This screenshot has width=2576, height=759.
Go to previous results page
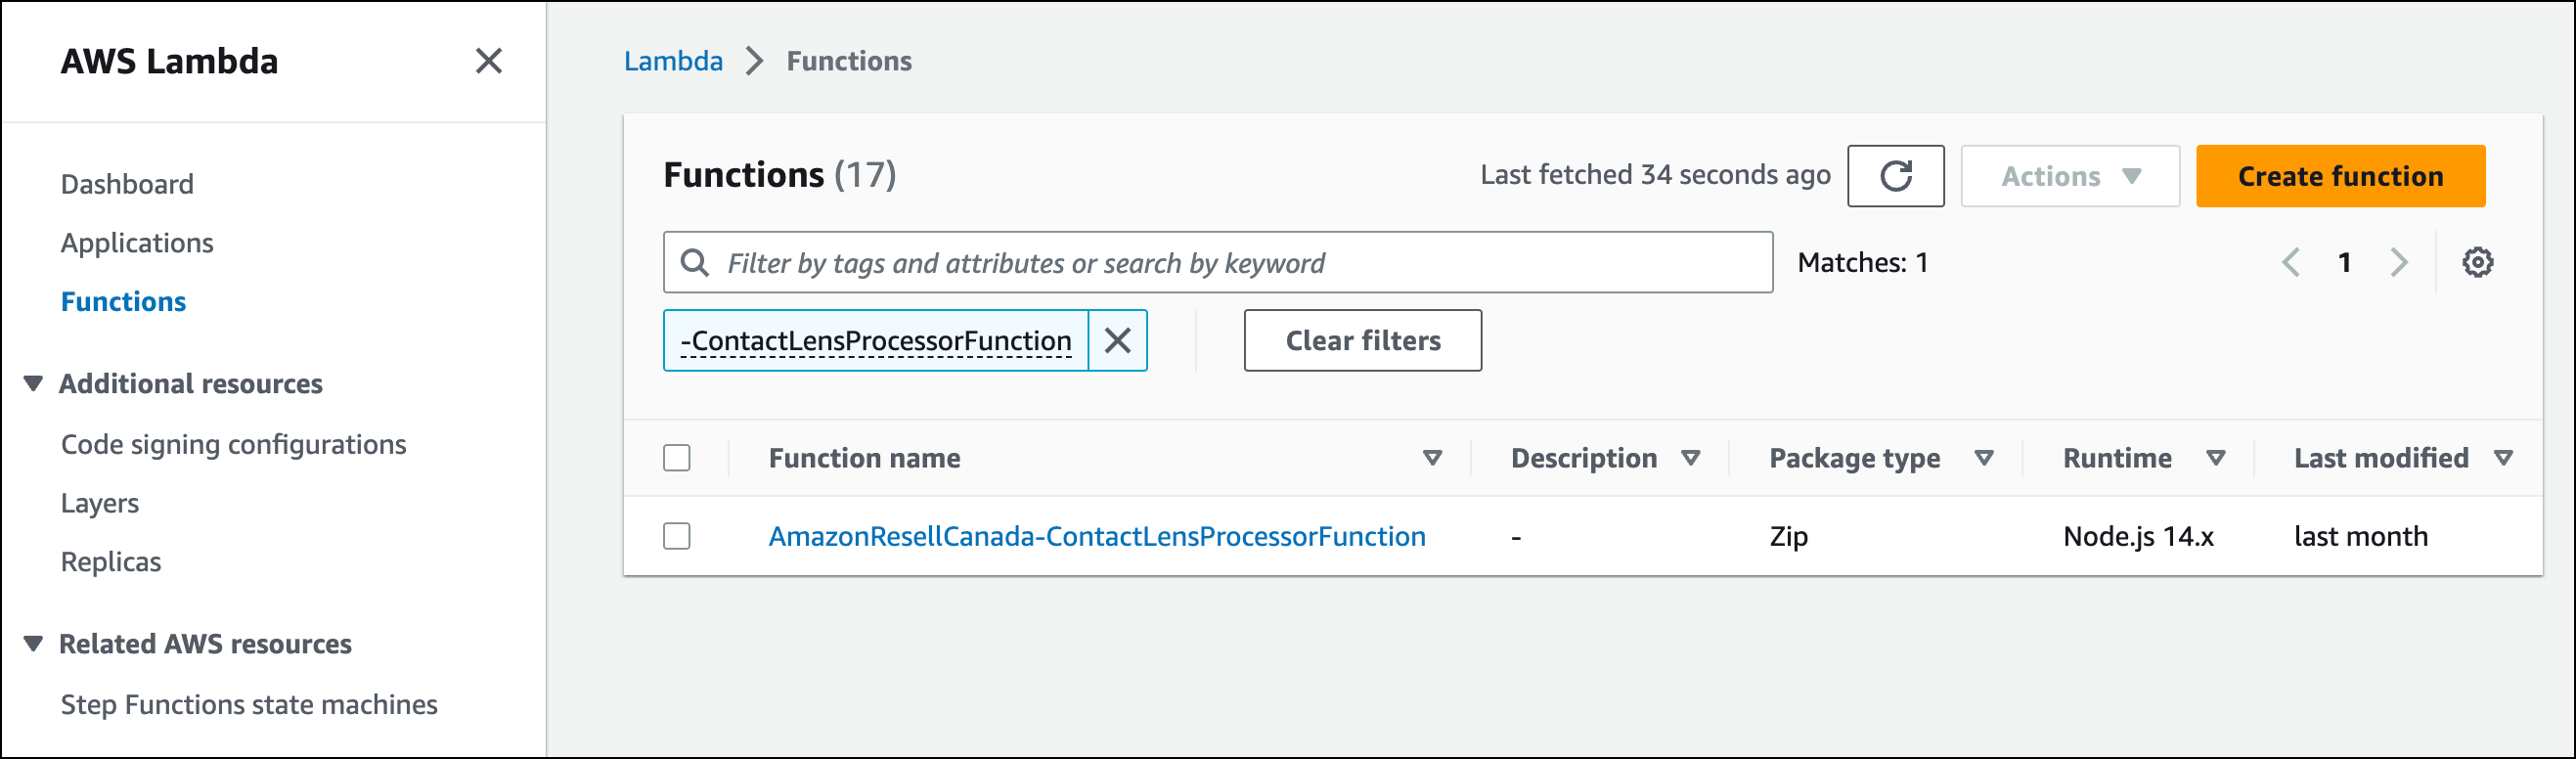click(x=2291, y=263)
